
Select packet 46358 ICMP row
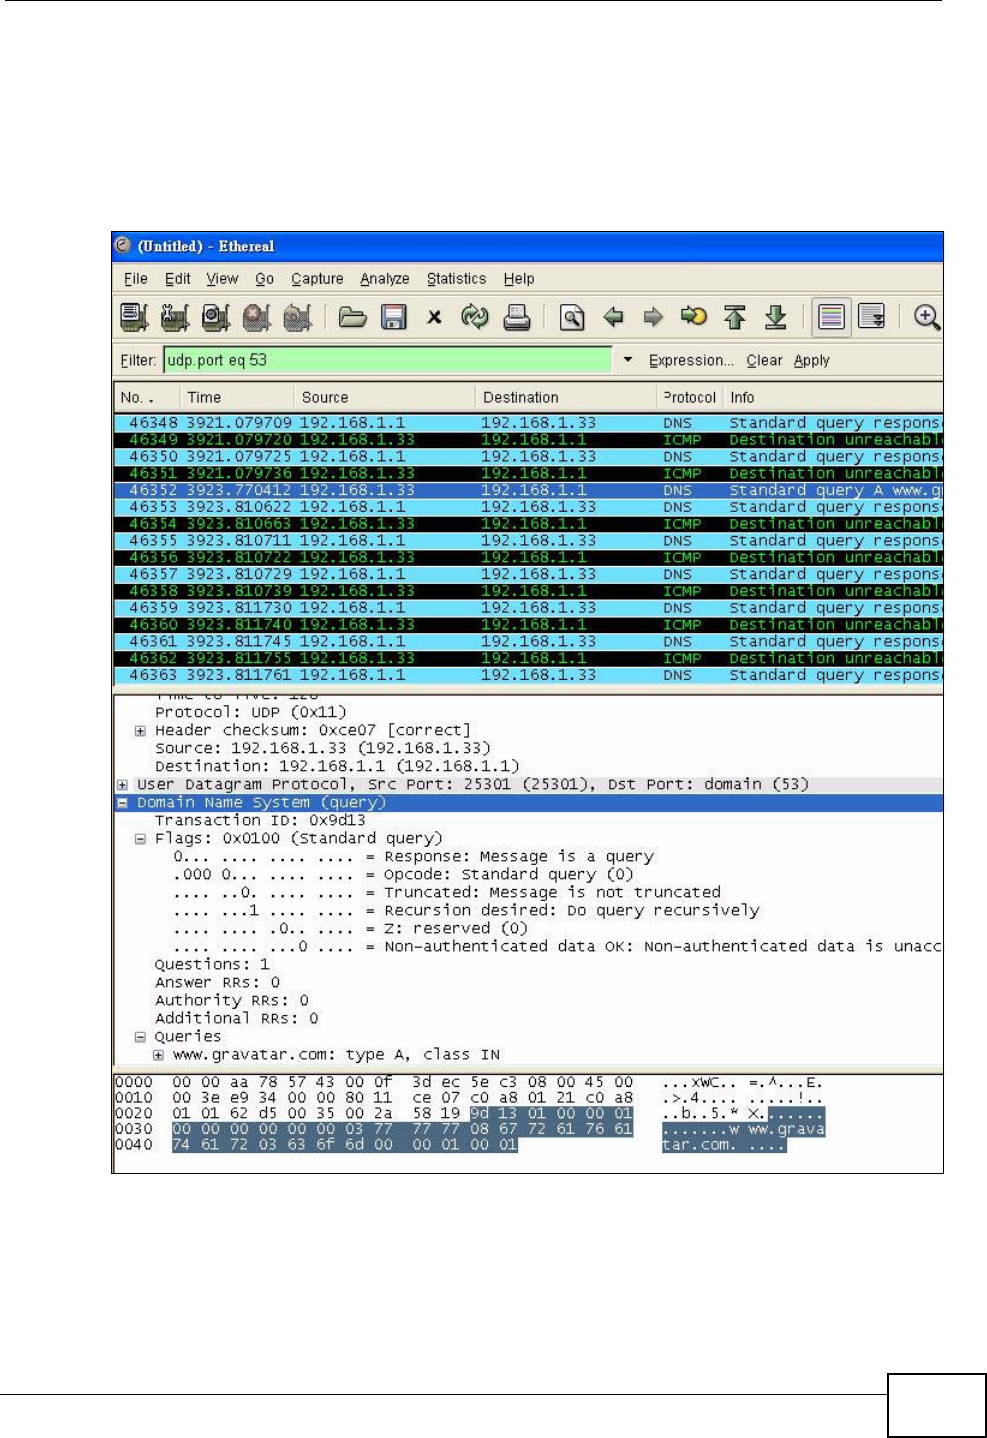coord(528,591)
